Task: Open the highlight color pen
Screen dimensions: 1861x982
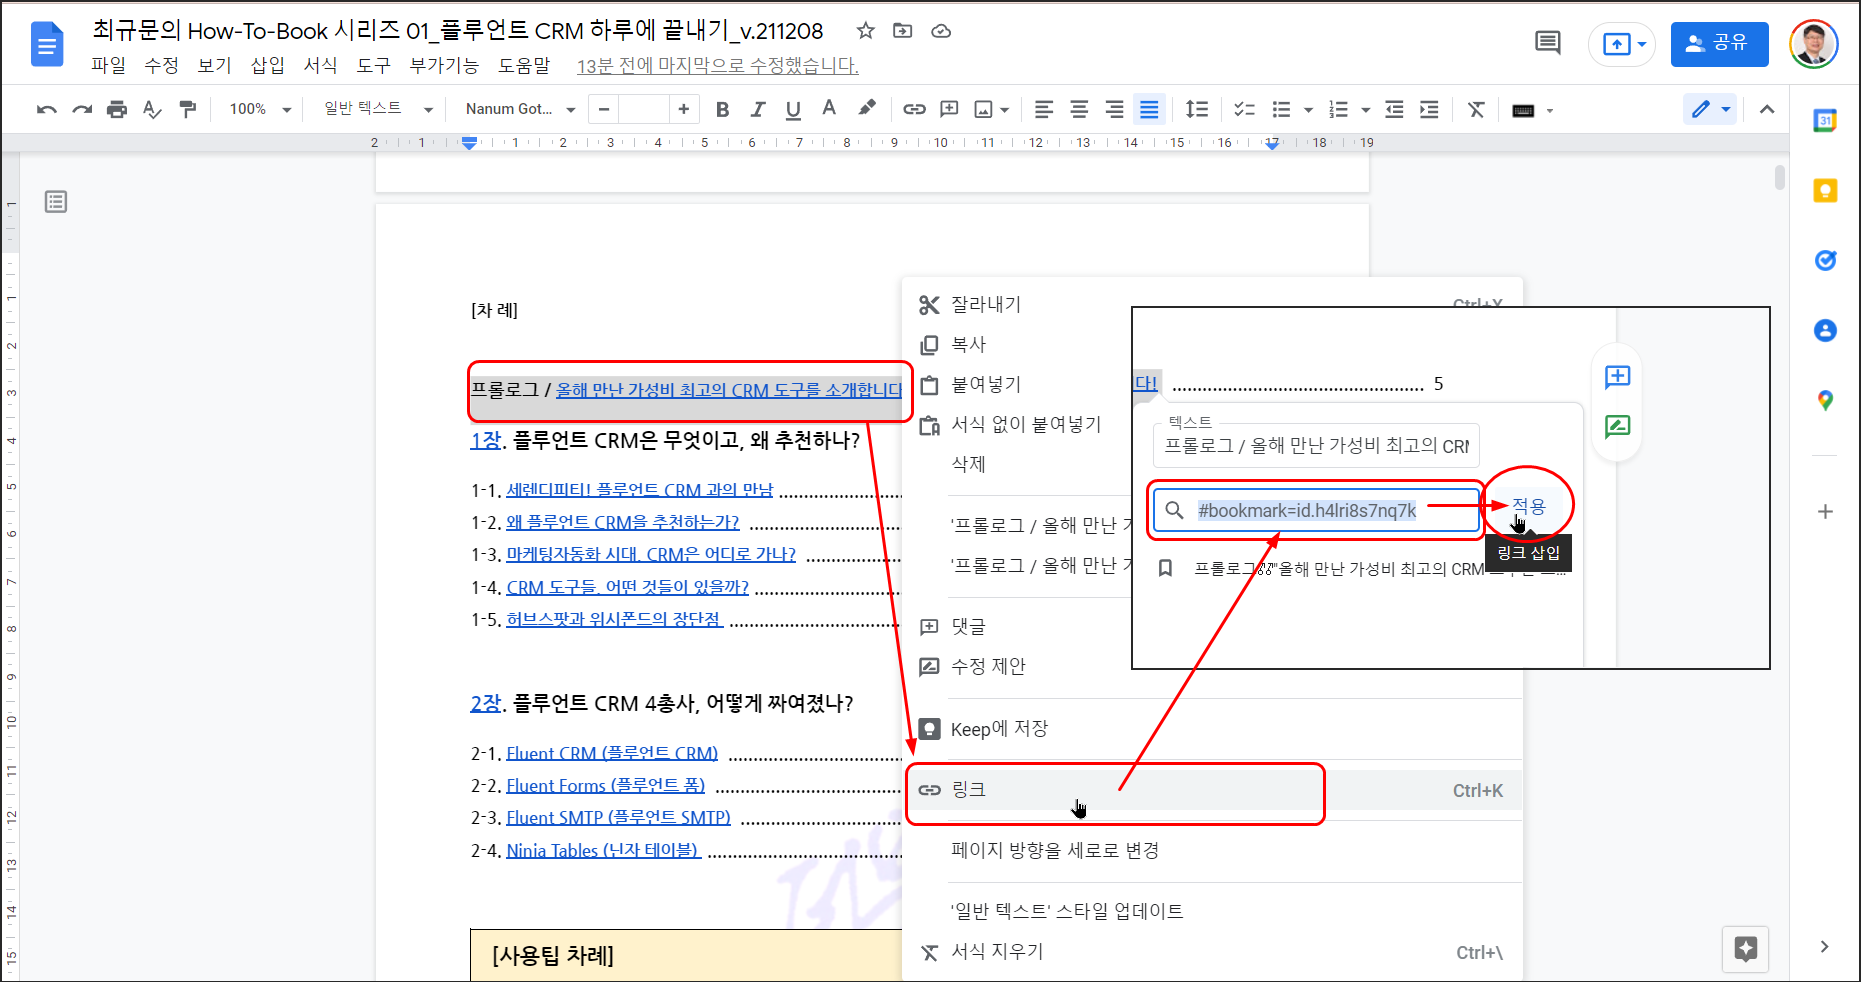Action: coord(867,108)
